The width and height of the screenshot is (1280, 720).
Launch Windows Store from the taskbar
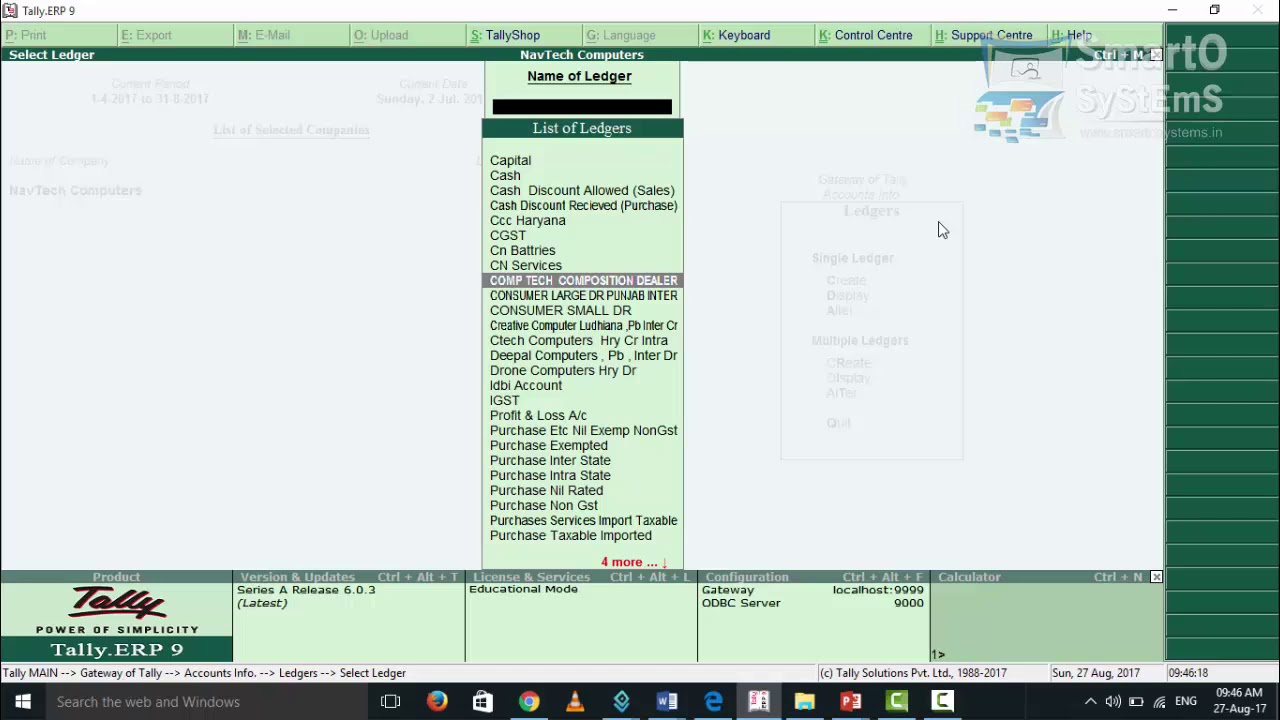(482, 701)
